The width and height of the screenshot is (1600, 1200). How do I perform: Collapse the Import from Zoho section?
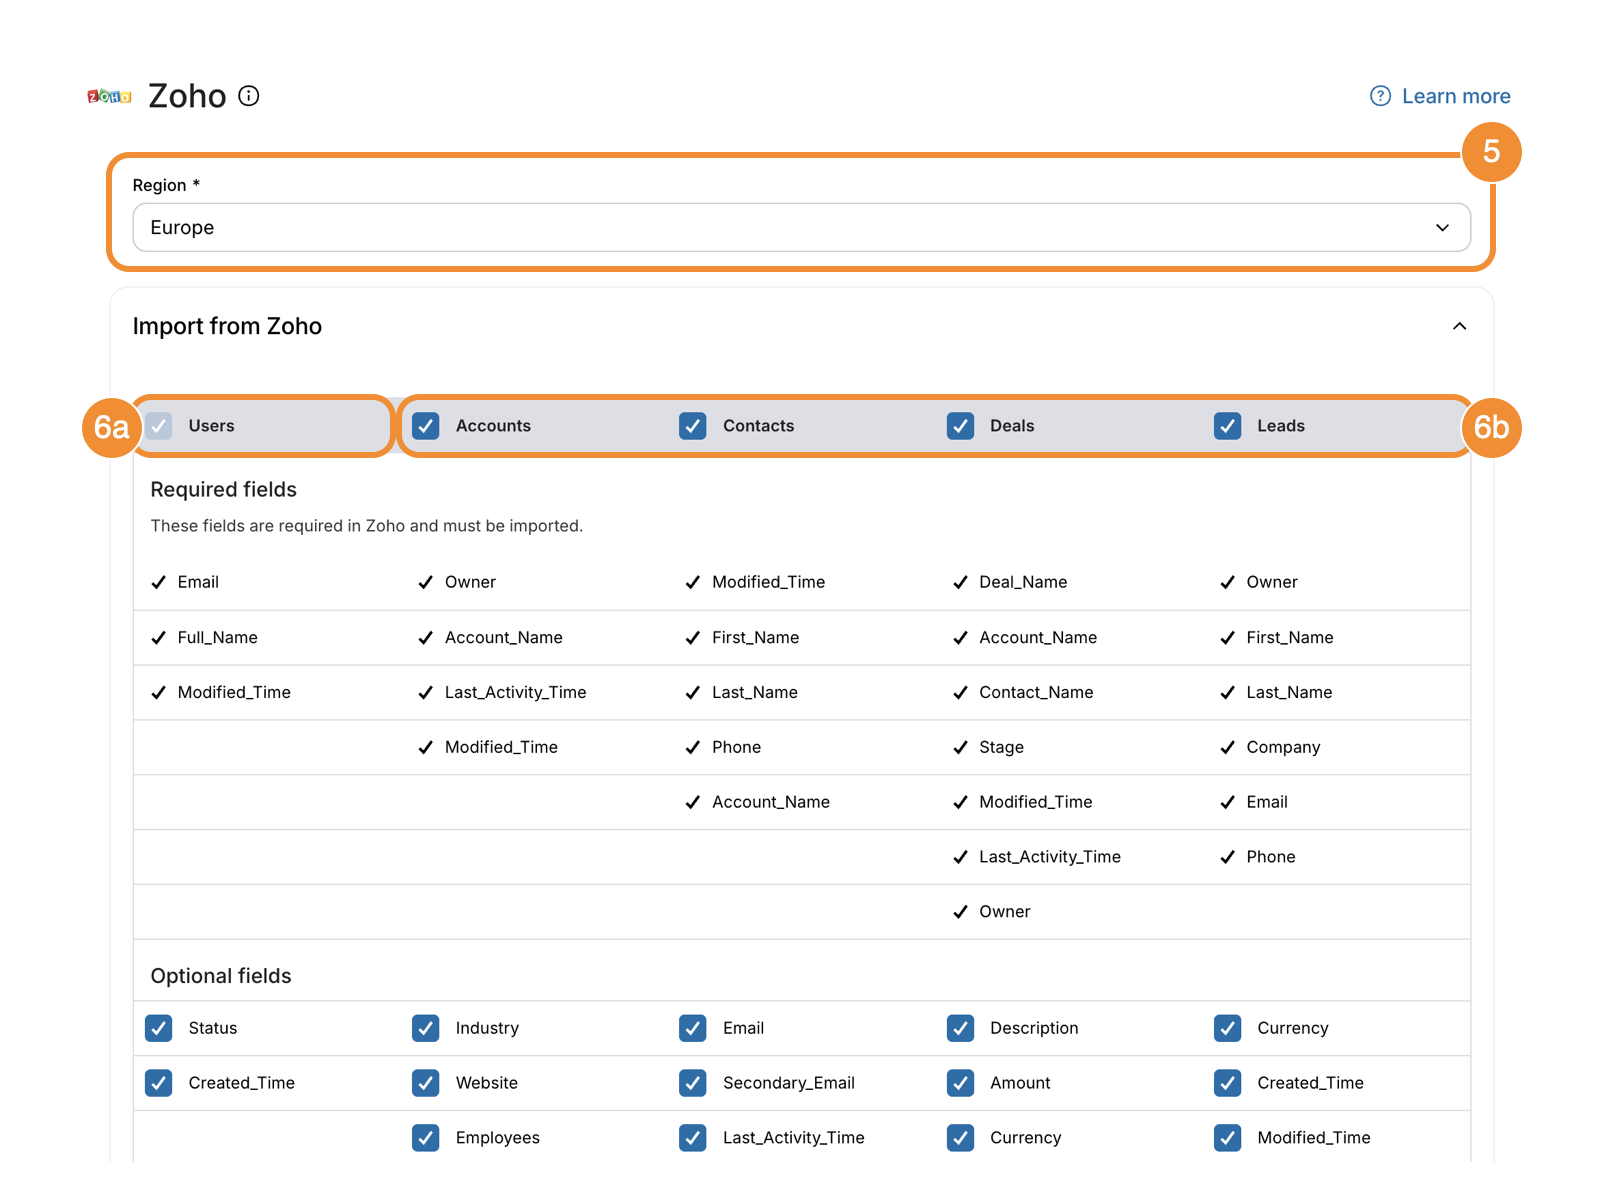[1459, 326]
